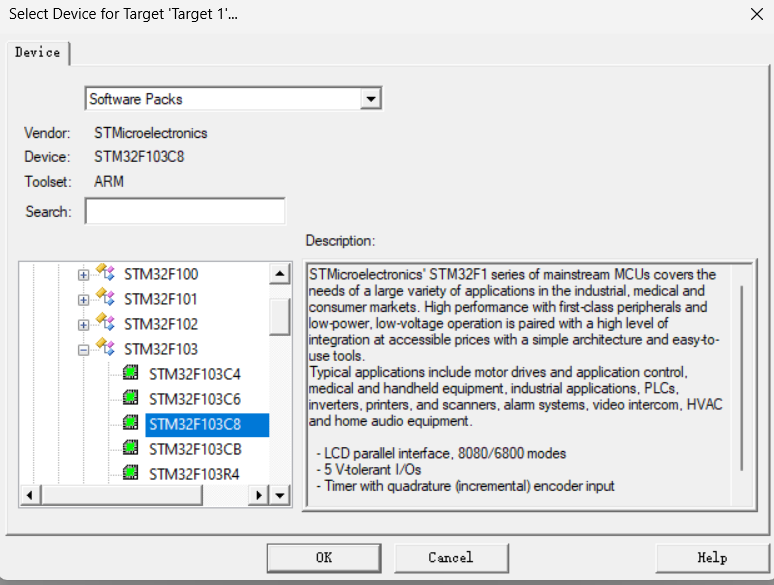Expand the STM32F102 tree node
The image size is (774, 585).
pos(83,325)
